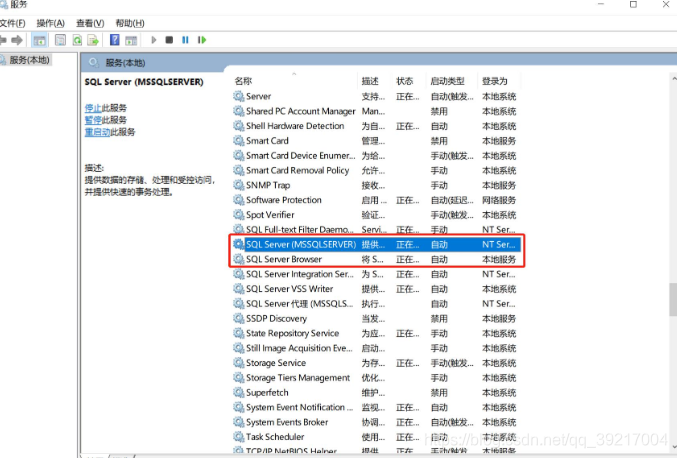The image size is (677, 458).
Task: Sort by the 启动类型 column header
Action: tap(447, 81)
